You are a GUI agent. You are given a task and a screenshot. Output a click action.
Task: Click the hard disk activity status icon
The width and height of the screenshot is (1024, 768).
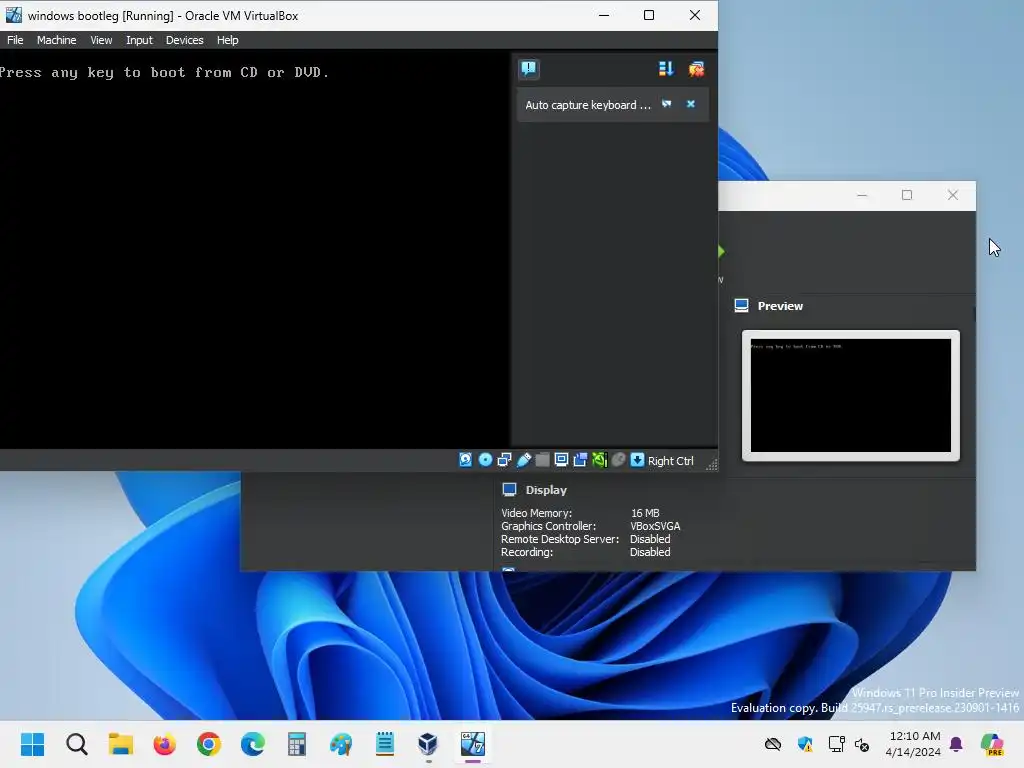pyautogui.click(x=466, y=460)
